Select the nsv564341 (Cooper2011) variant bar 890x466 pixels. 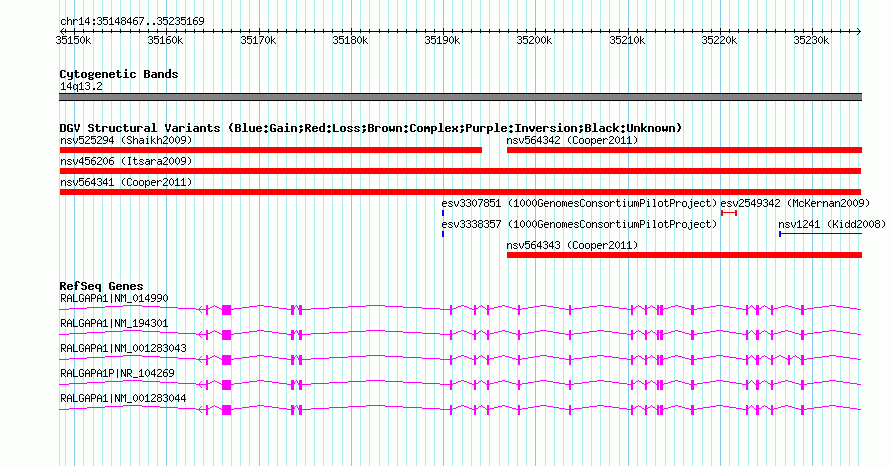460,192
